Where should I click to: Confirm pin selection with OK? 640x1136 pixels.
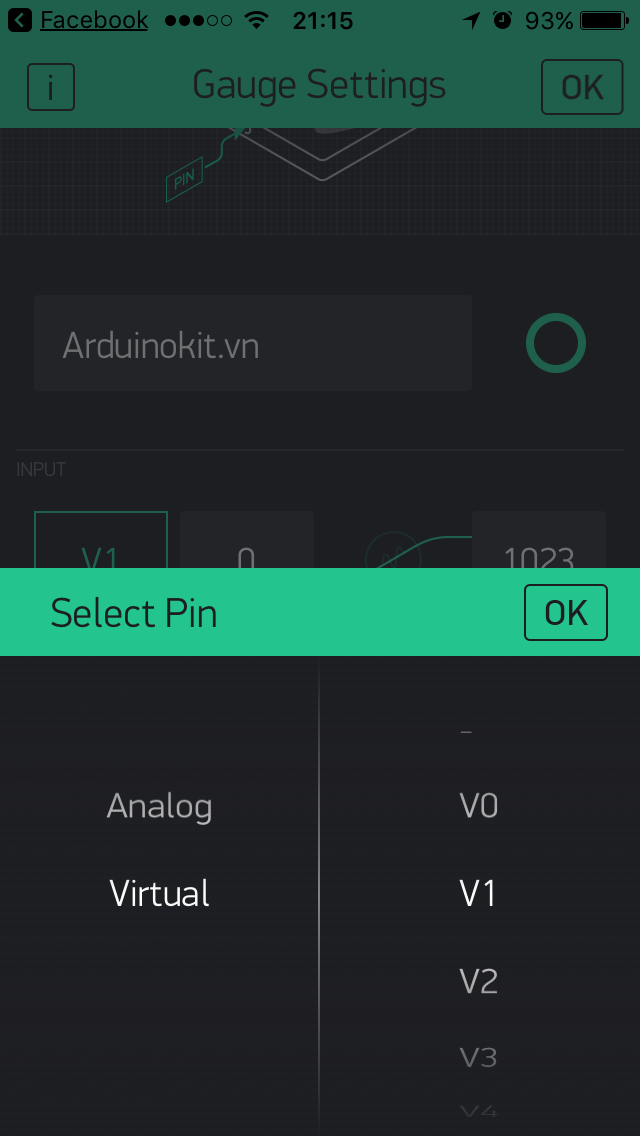tap(565, 612)
